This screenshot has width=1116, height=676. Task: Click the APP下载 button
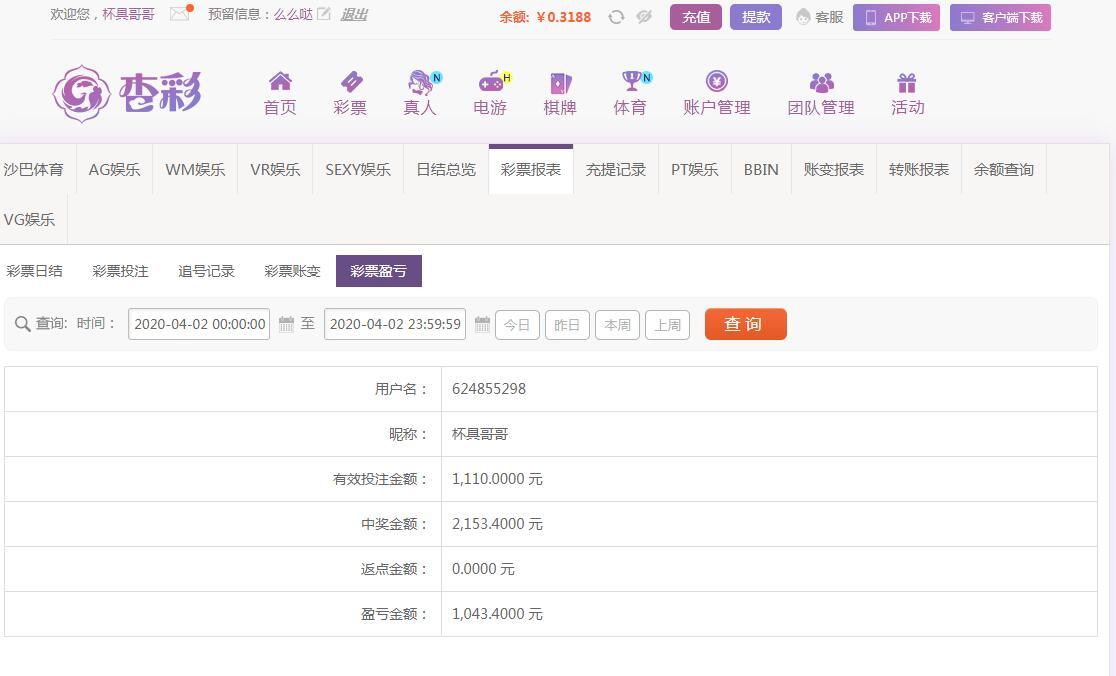(x=897, y=17)
